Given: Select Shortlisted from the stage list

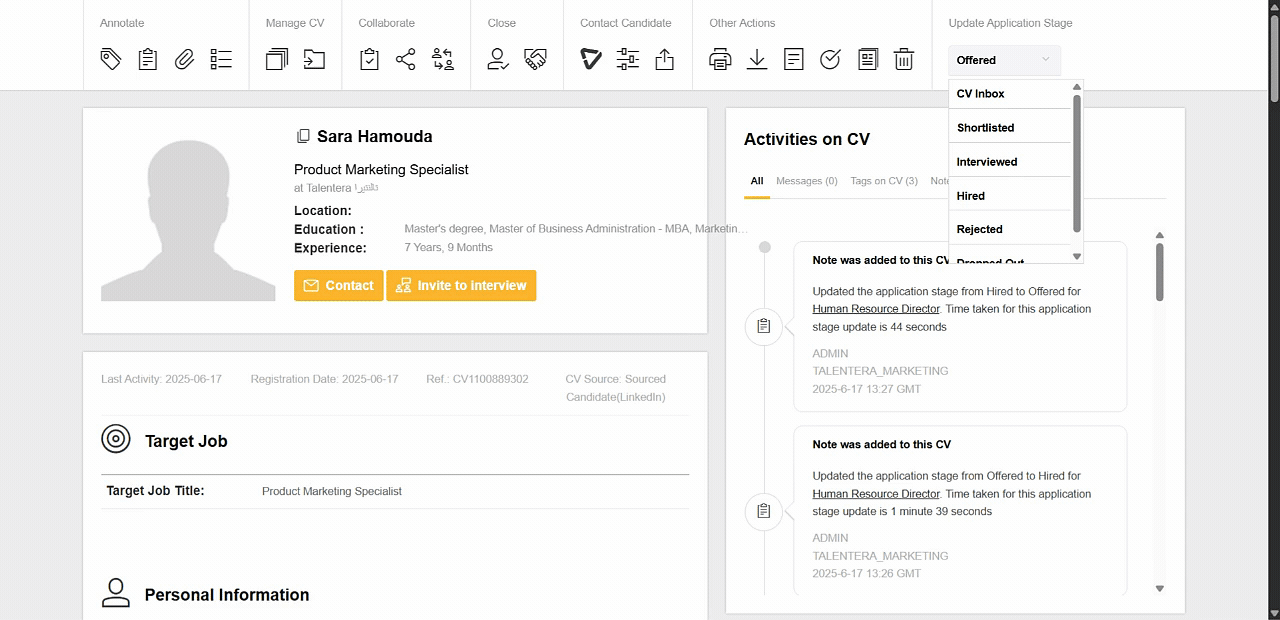Looking at the screenshot, I should coord(985,128).
